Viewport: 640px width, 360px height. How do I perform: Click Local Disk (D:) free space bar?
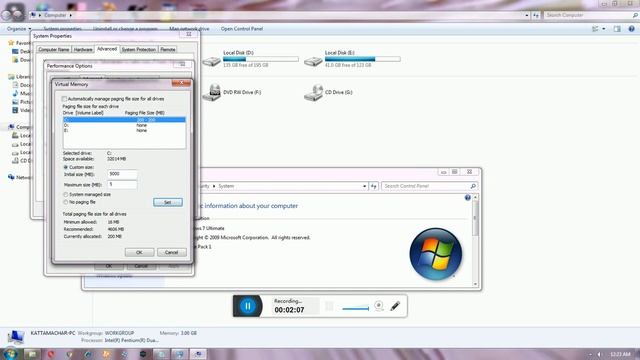261,59
